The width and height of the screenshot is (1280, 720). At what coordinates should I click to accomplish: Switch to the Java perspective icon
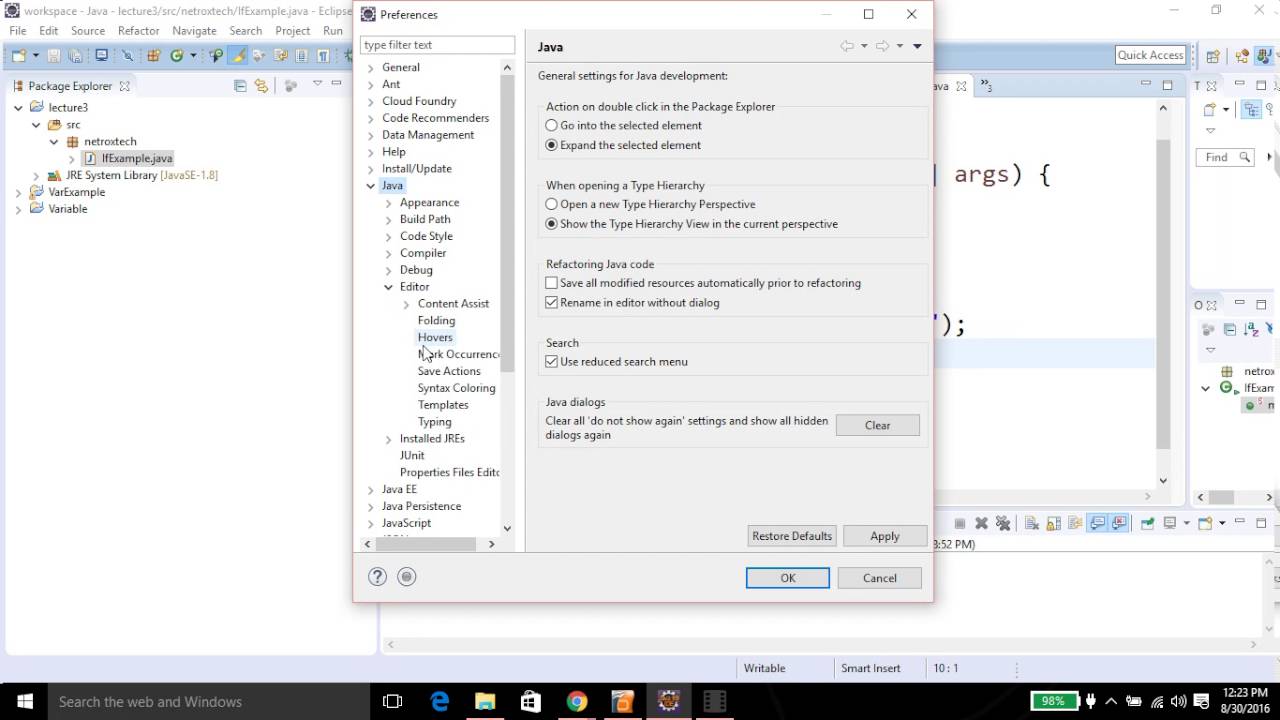tap(1263, 56)
